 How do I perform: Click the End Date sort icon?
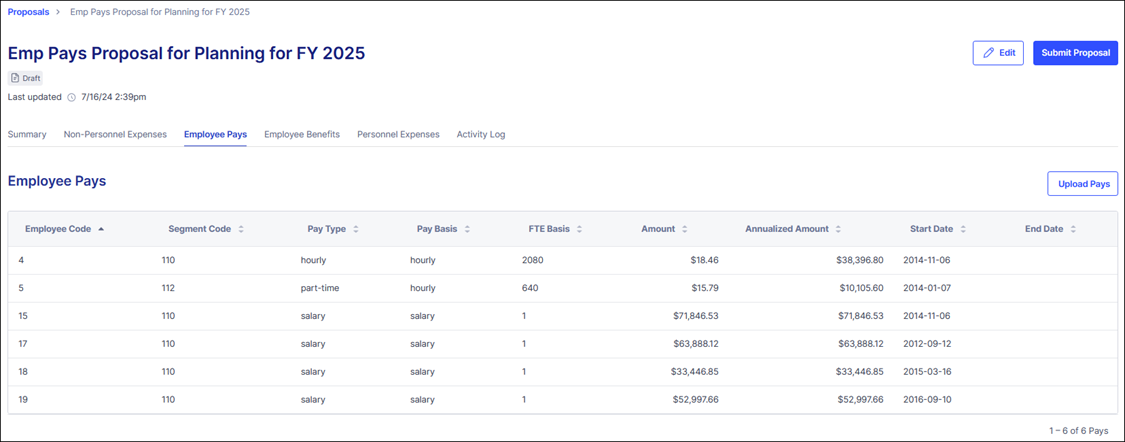point(1073,229)
